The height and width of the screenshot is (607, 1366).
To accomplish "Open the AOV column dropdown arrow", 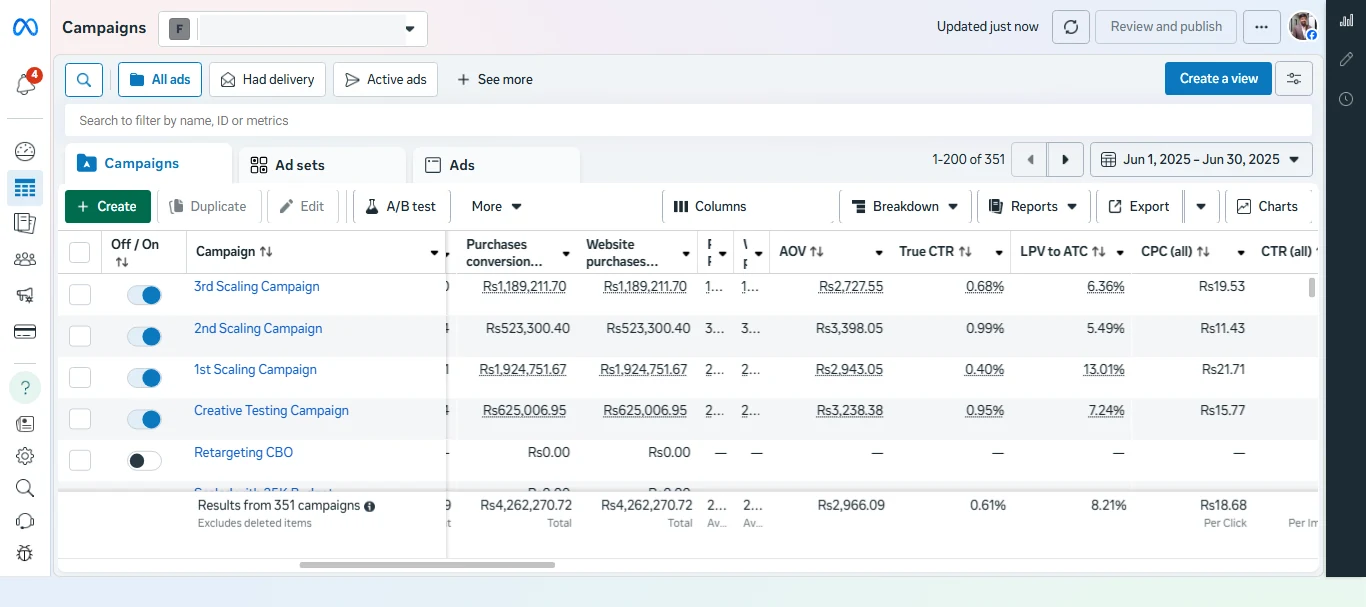I will (879, 253).
